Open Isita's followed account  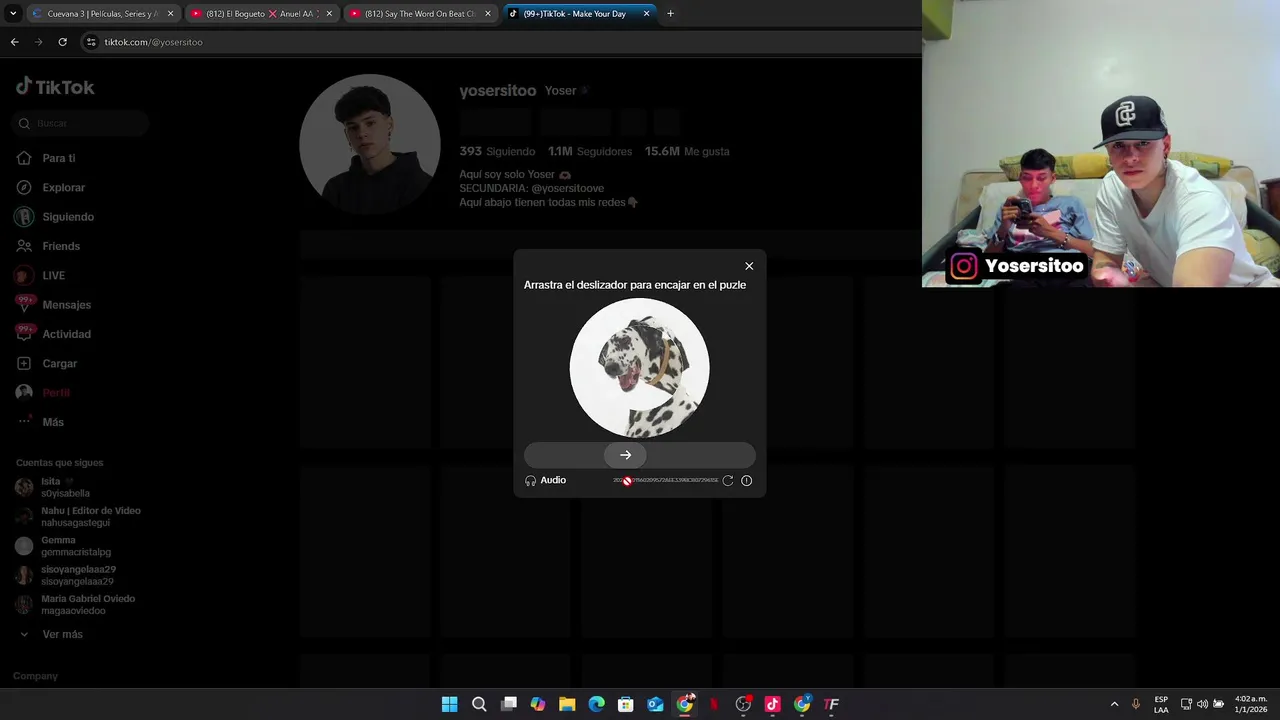tap(65, 487)
